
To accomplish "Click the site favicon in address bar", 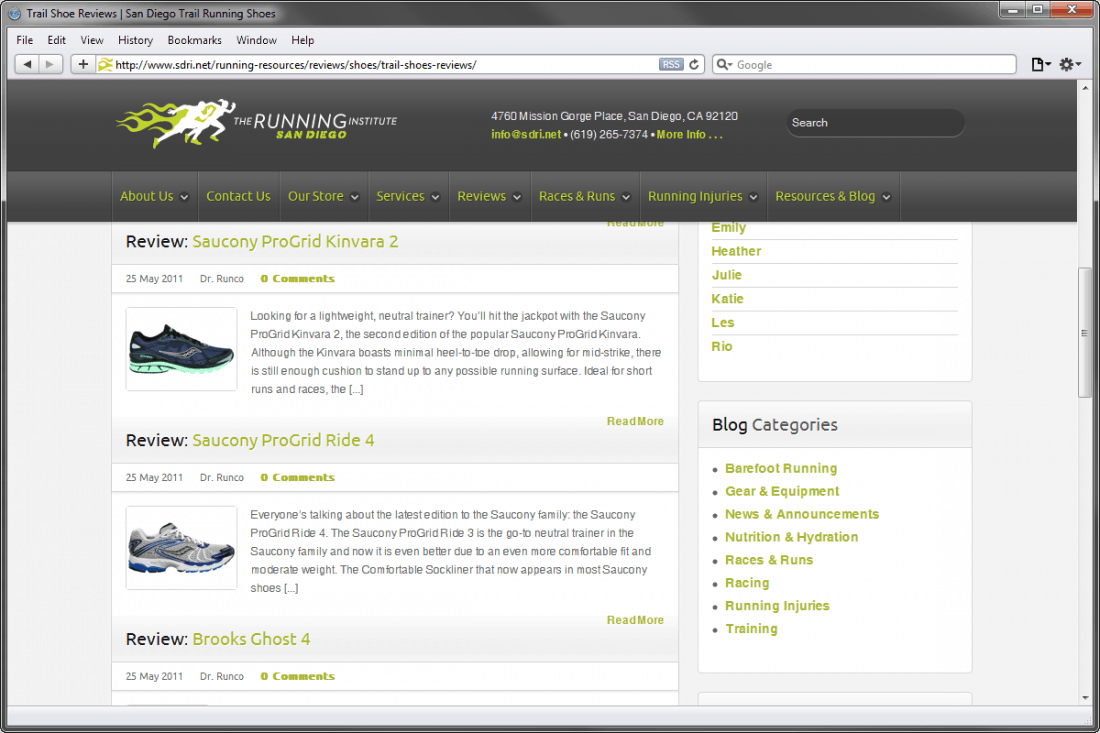I will coord(105,65).
